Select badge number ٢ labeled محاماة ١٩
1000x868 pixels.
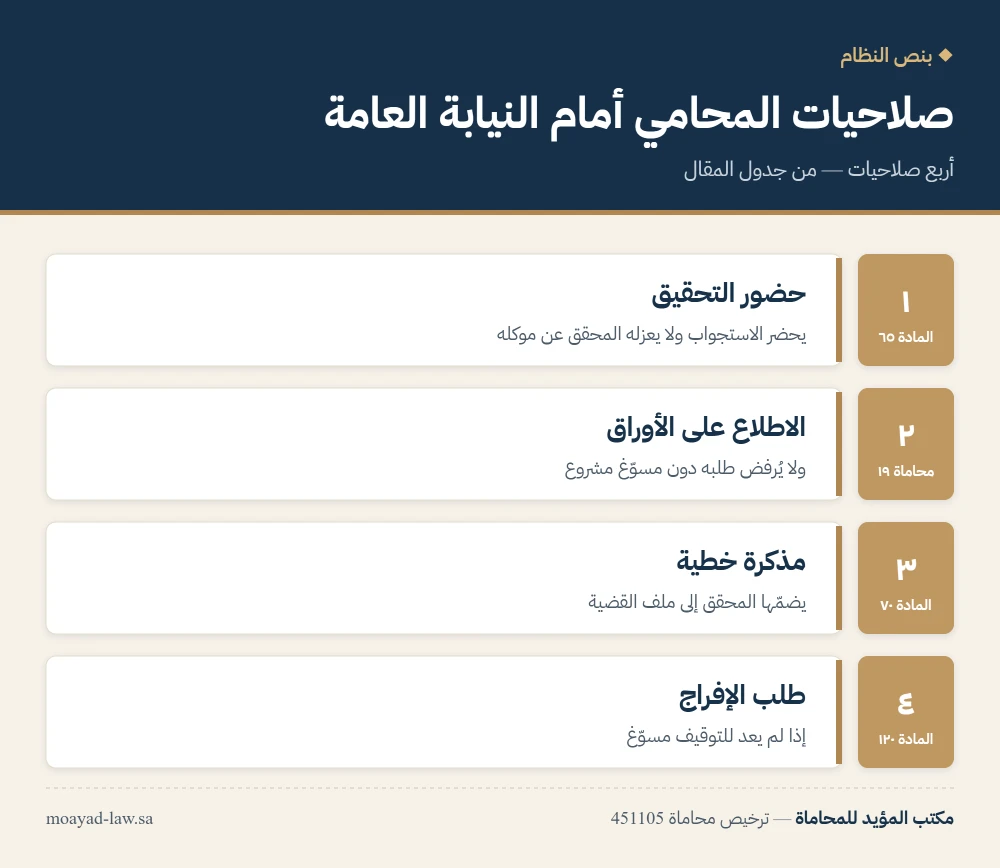click(906, 444)
